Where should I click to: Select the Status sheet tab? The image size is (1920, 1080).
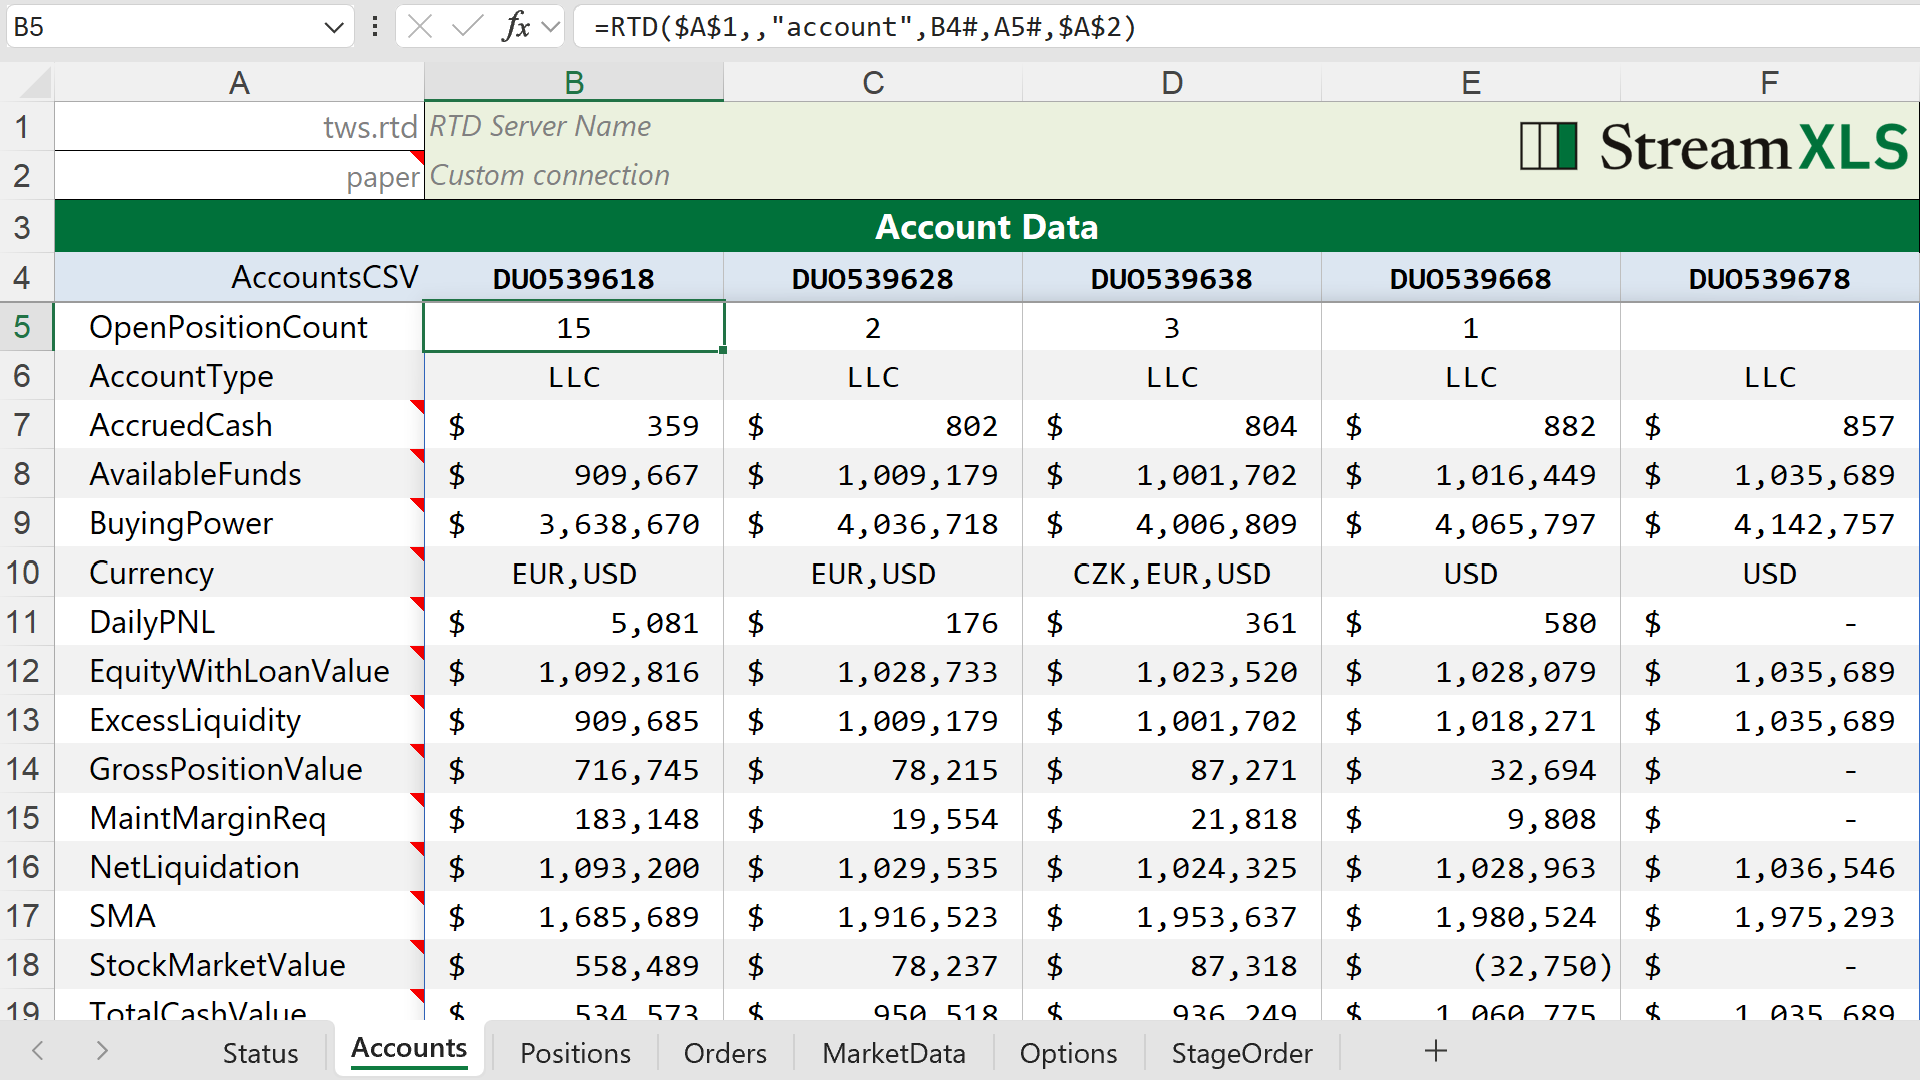(x=260, y=1053)
